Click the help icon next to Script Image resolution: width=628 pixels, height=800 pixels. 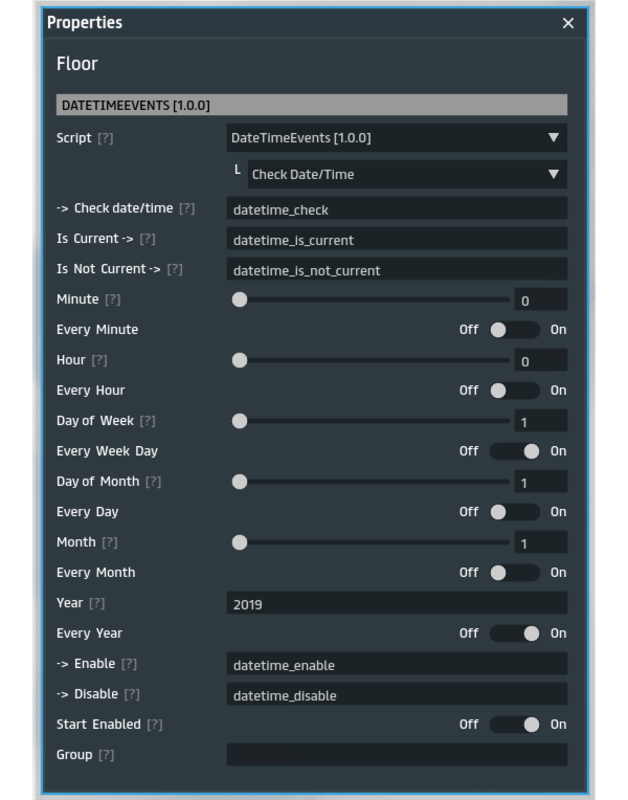[105, 138]
